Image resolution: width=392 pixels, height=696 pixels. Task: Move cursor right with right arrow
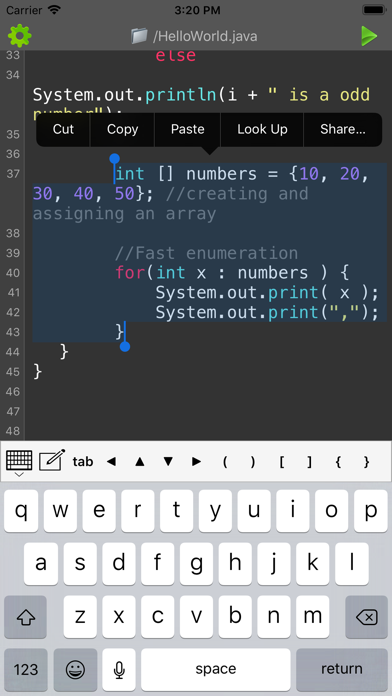(196, 462)
